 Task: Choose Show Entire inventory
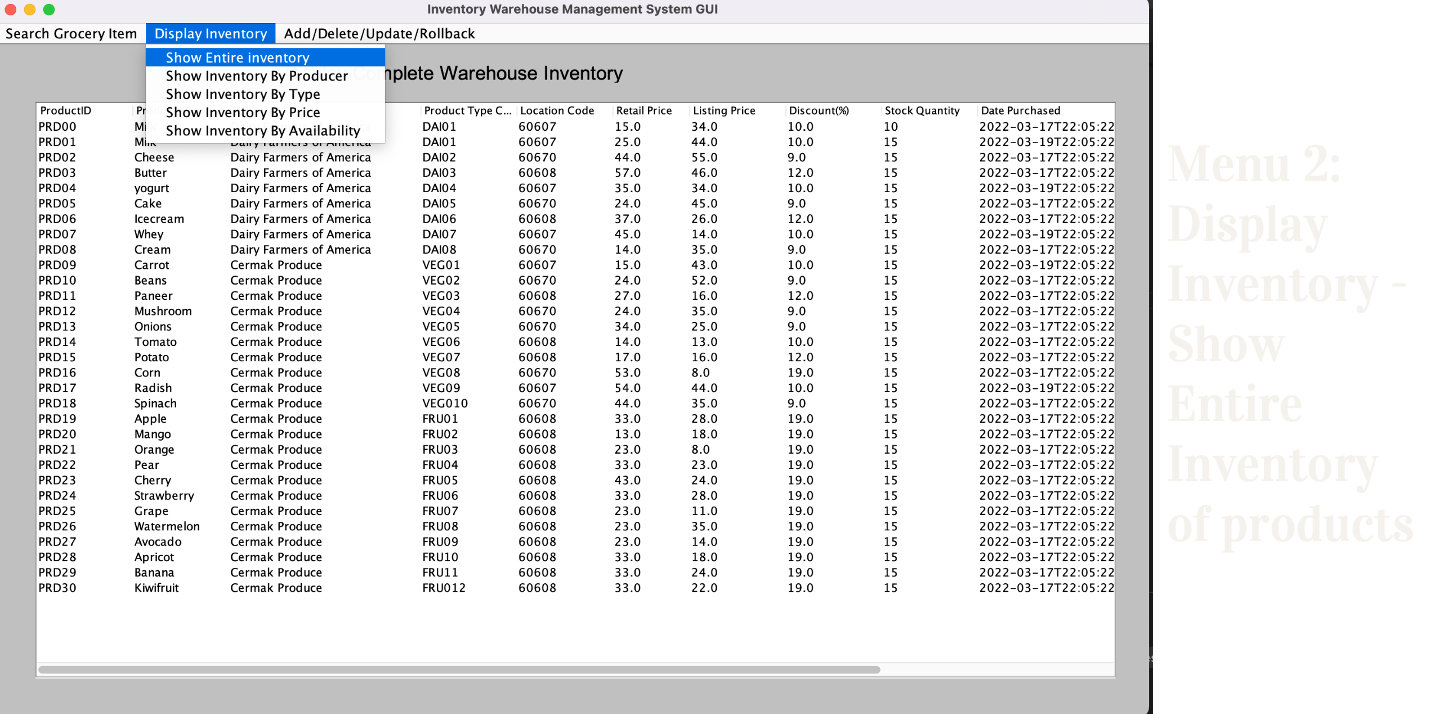pyautogui.click(x=265, y=58)
